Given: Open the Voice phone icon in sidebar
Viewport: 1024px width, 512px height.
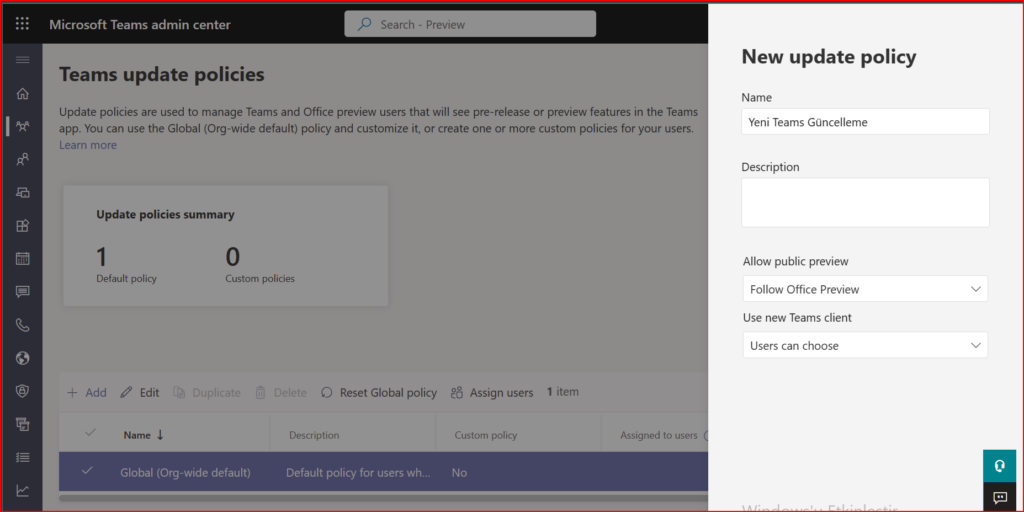Looking at the screenshot, I should [x=22, y=325].
